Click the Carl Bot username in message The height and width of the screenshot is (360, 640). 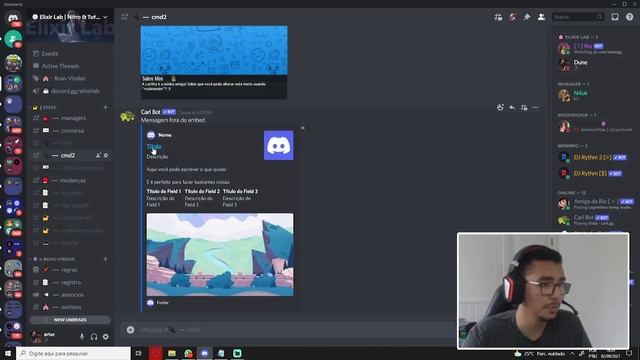pyautogui.click(x=151, y=112)
